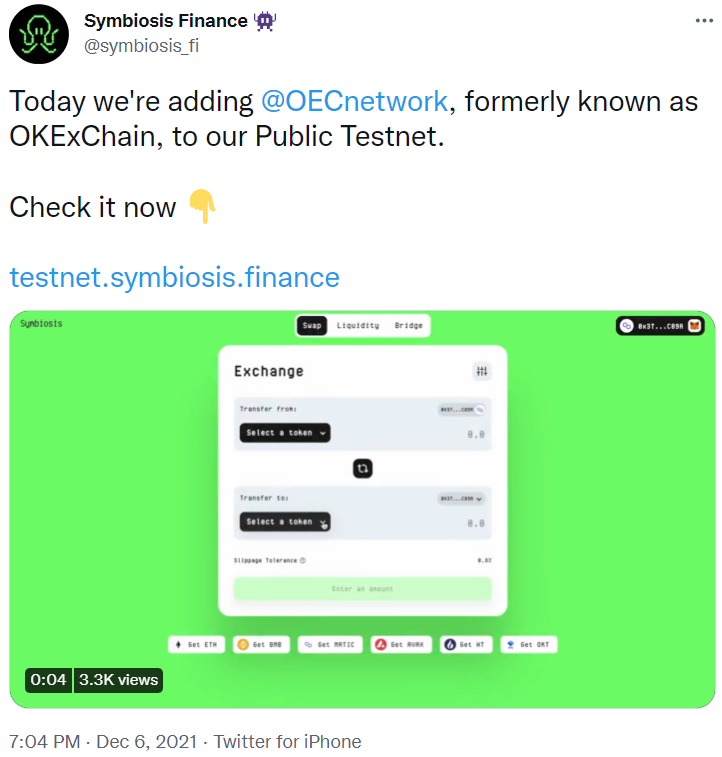Click the MetaMask fox wallet icon
Viewport: 722px width, 757px height.
click(x=694, y=326)
